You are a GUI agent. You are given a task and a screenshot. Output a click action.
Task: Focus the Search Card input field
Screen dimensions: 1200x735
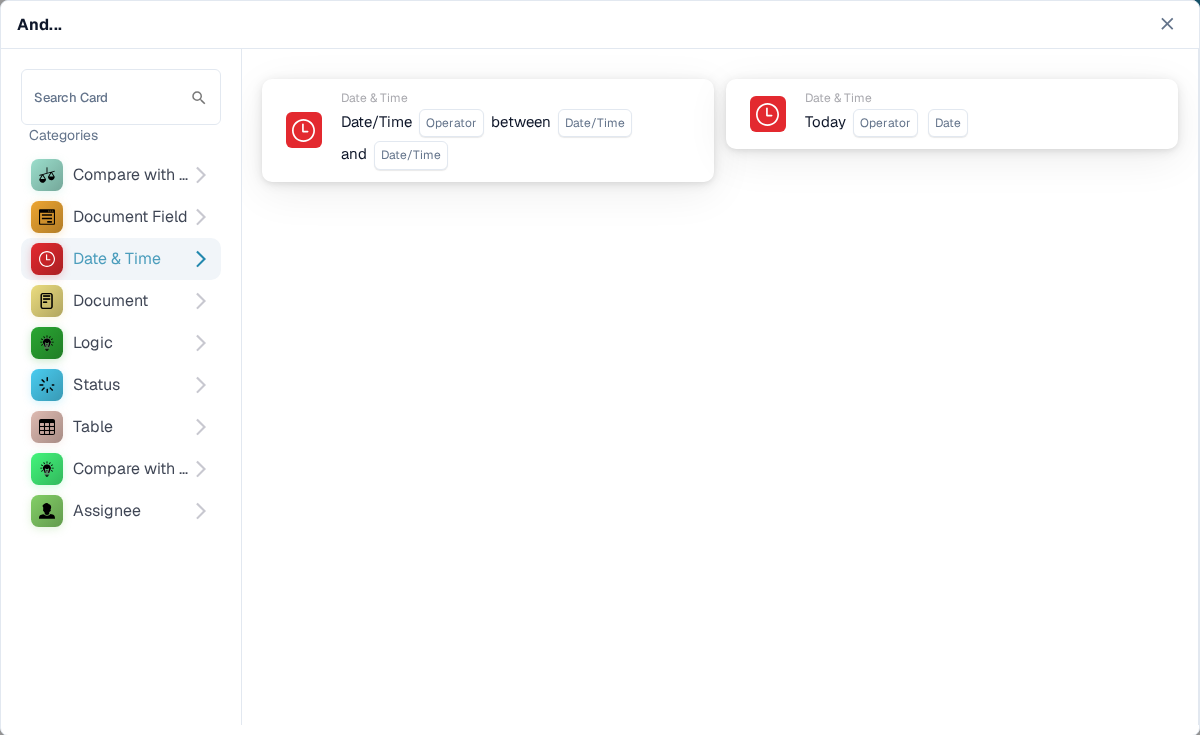pyautogui.click(x=121, y=97)
